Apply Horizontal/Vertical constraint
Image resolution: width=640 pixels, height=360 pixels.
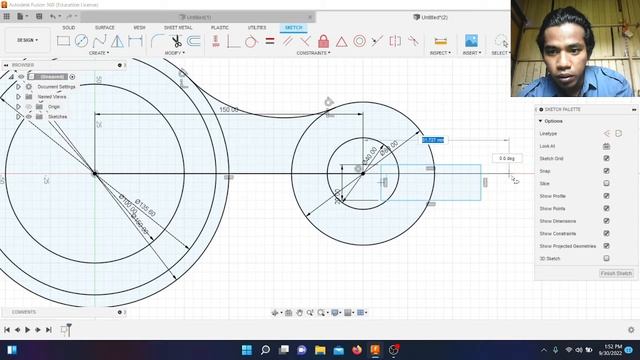(x=216, y=41)
